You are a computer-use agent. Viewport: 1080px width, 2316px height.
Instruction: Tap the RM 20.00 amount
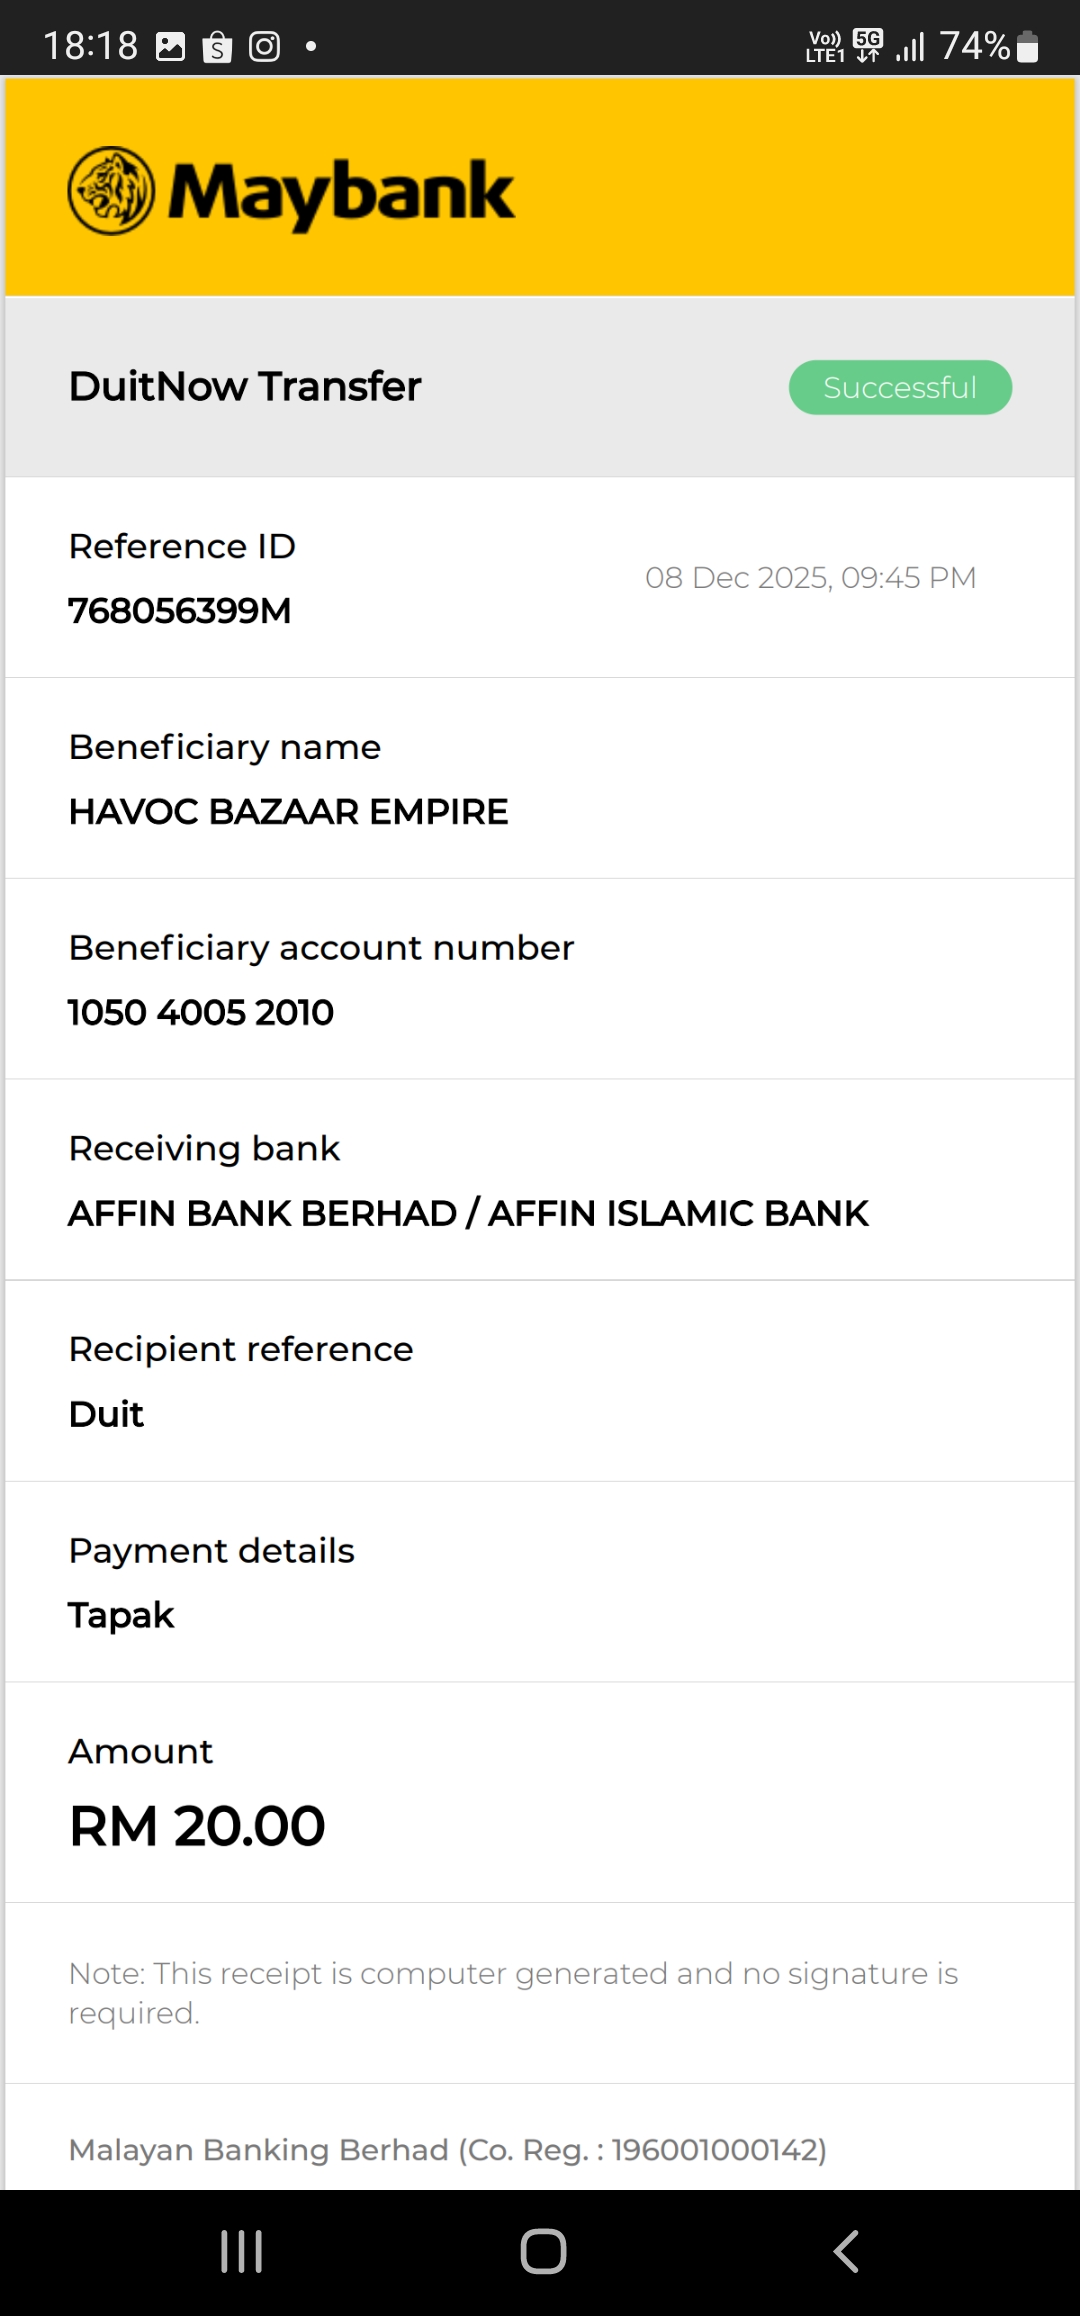tap(197, 1826)
